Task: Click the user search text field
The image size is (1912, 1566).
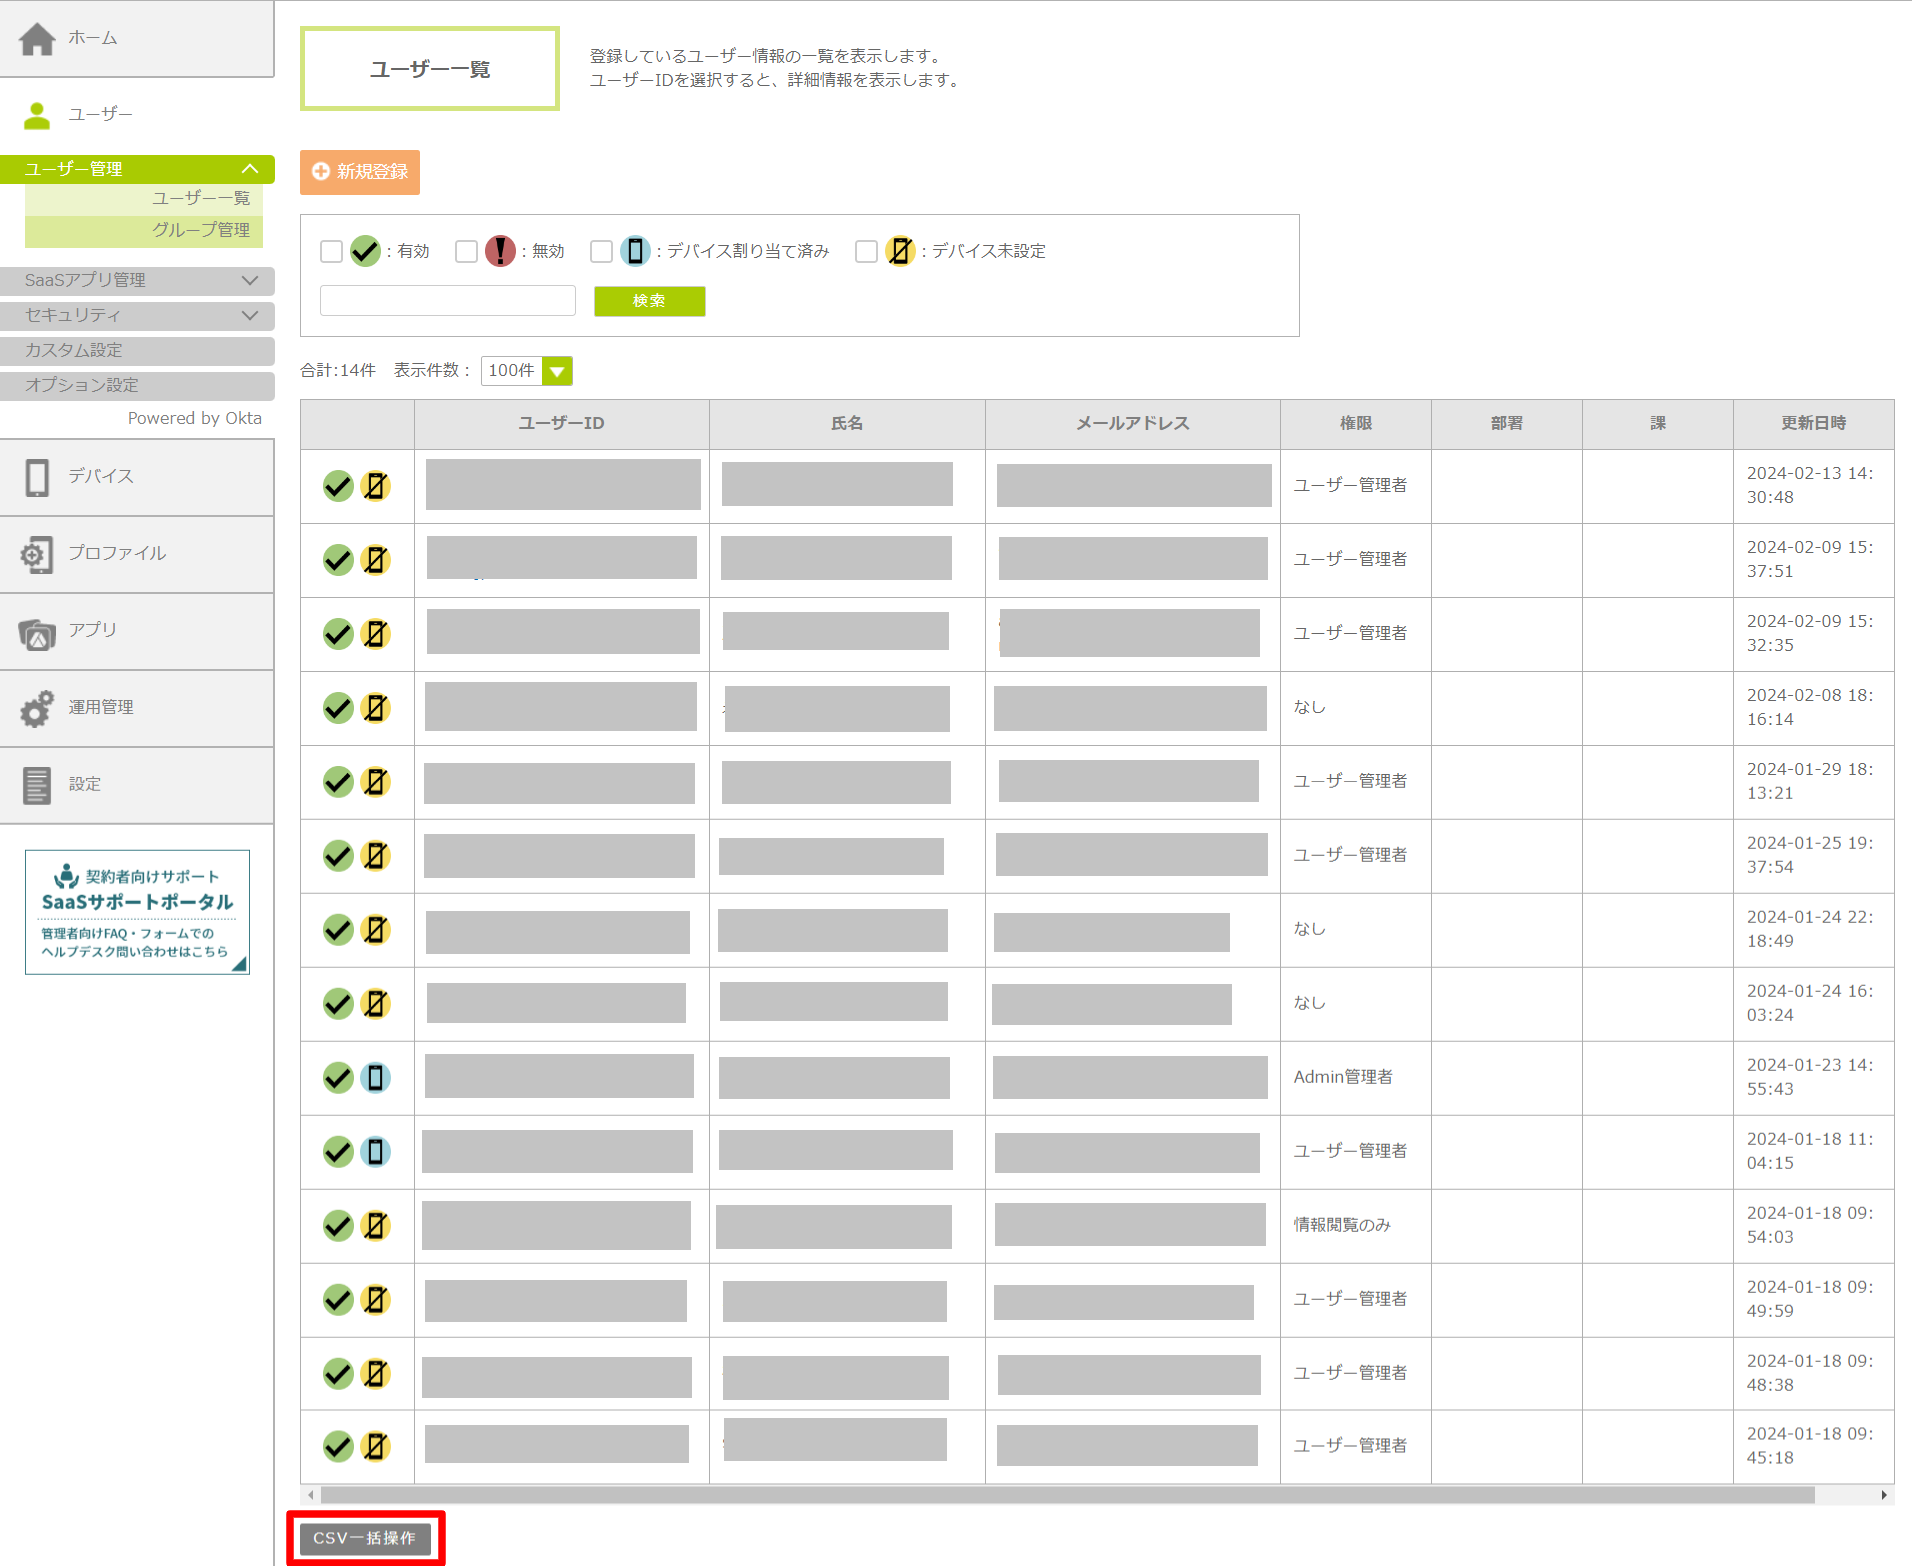Action: point(447,301)
